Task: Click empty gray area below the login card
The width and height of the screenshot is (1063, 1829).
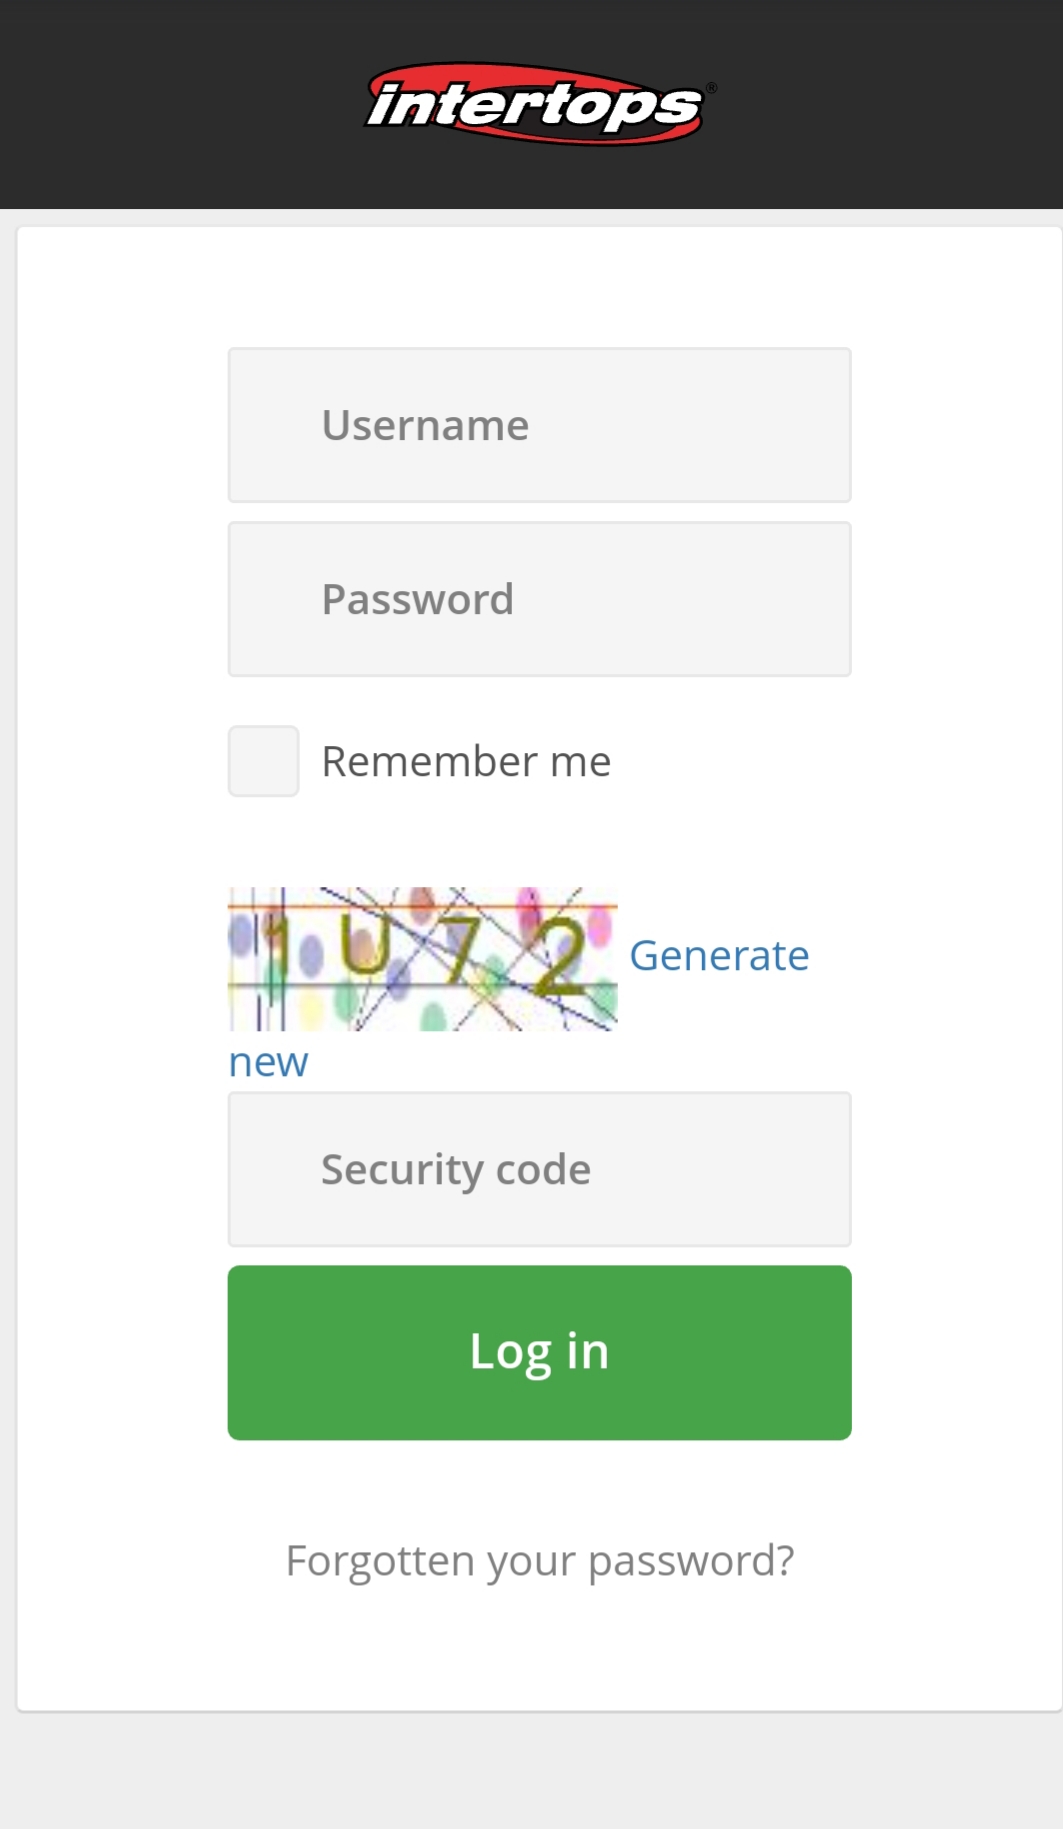Action: (x=540, y=1770)
